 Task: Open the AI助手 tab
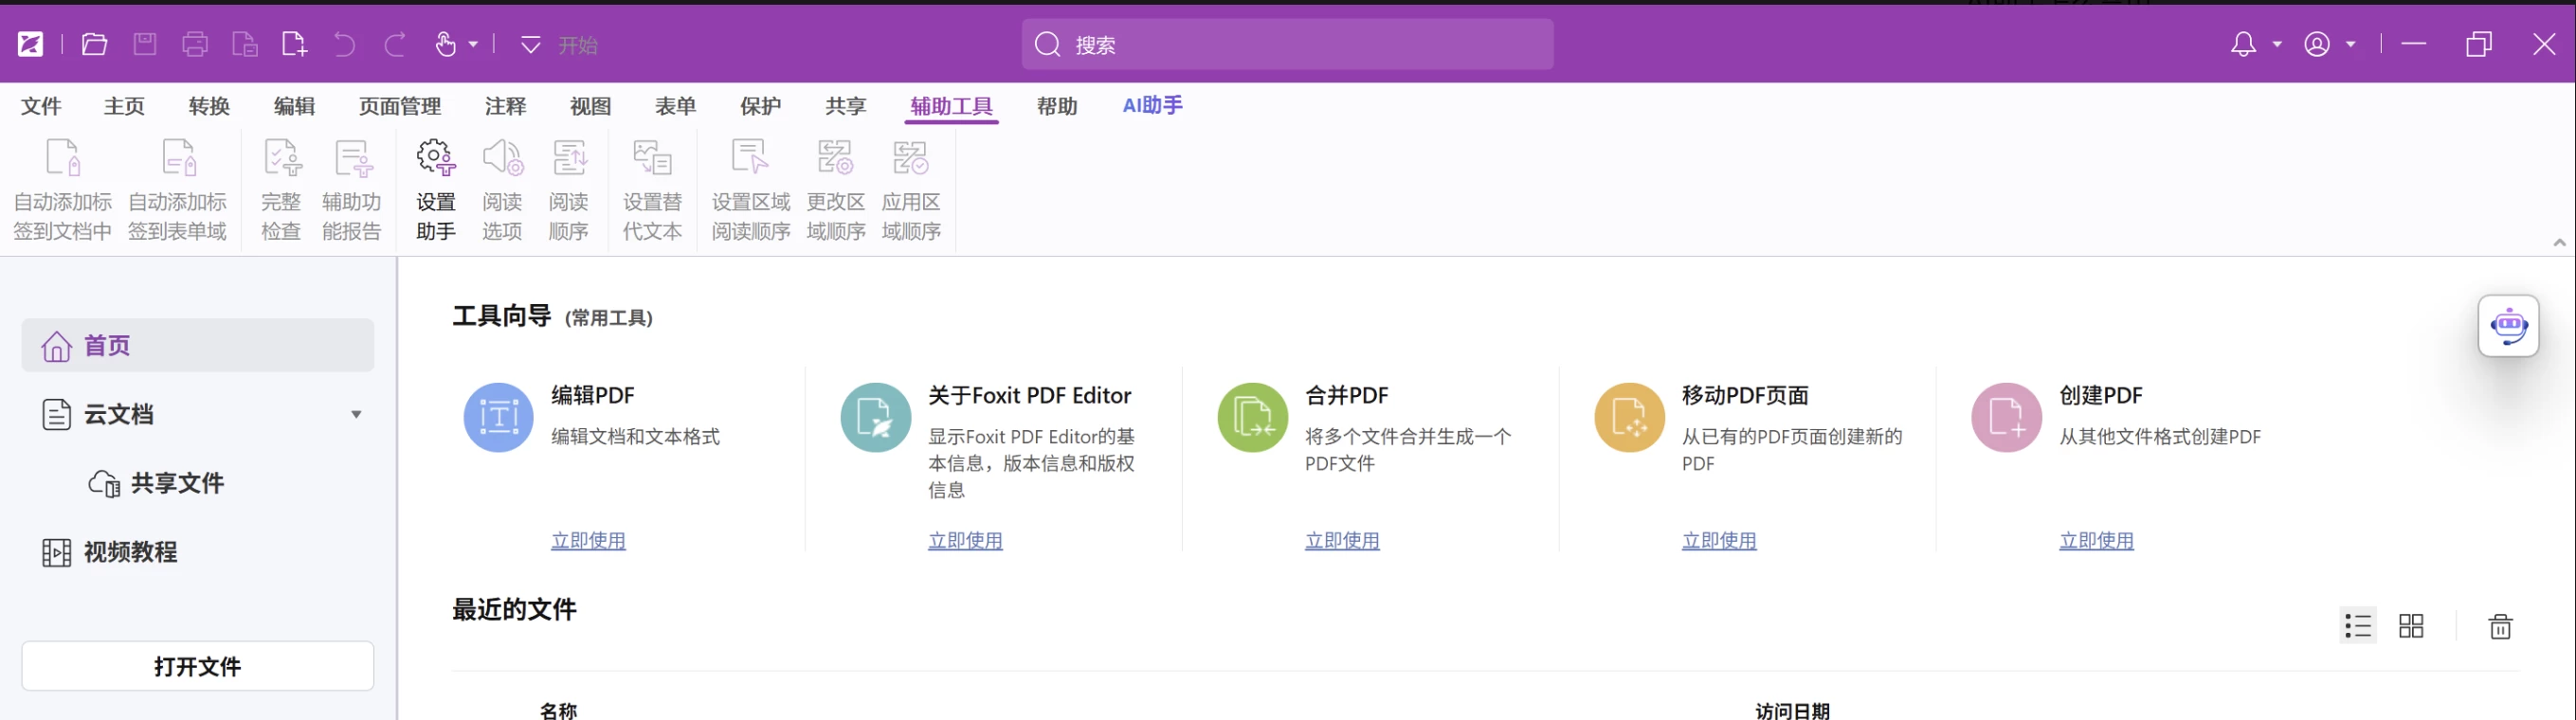(1153, 105)
